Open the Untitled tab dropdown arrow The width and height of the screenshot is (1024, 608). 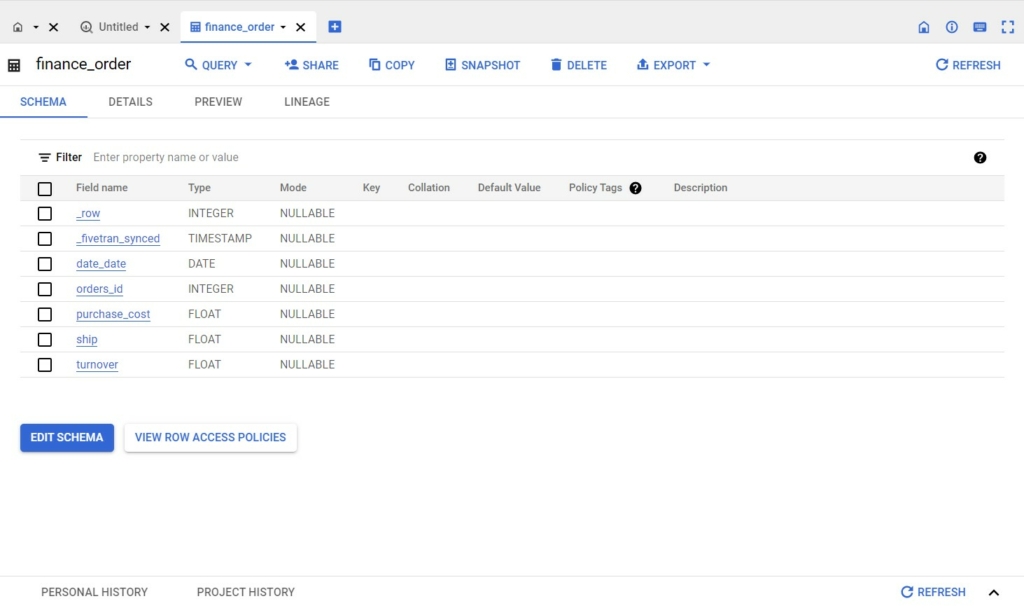click(147, 27)
